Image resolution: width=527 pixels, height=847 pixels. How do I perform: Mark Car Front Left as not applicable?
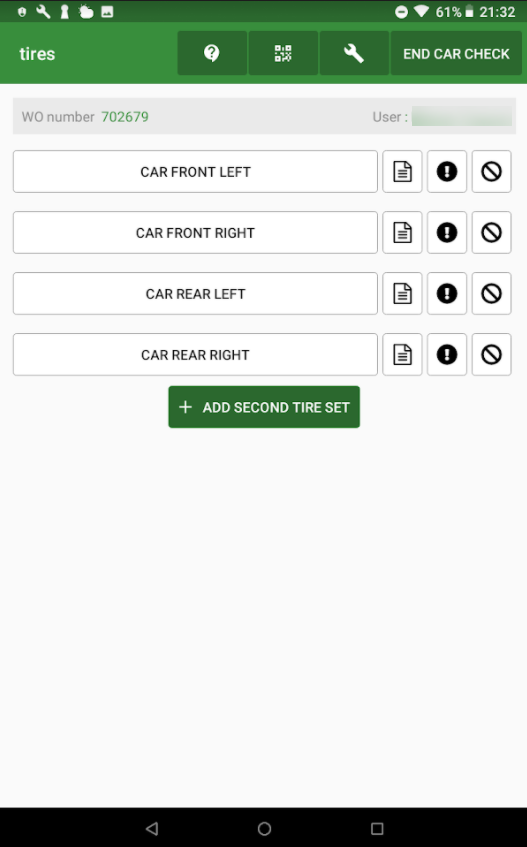(491, 172)
